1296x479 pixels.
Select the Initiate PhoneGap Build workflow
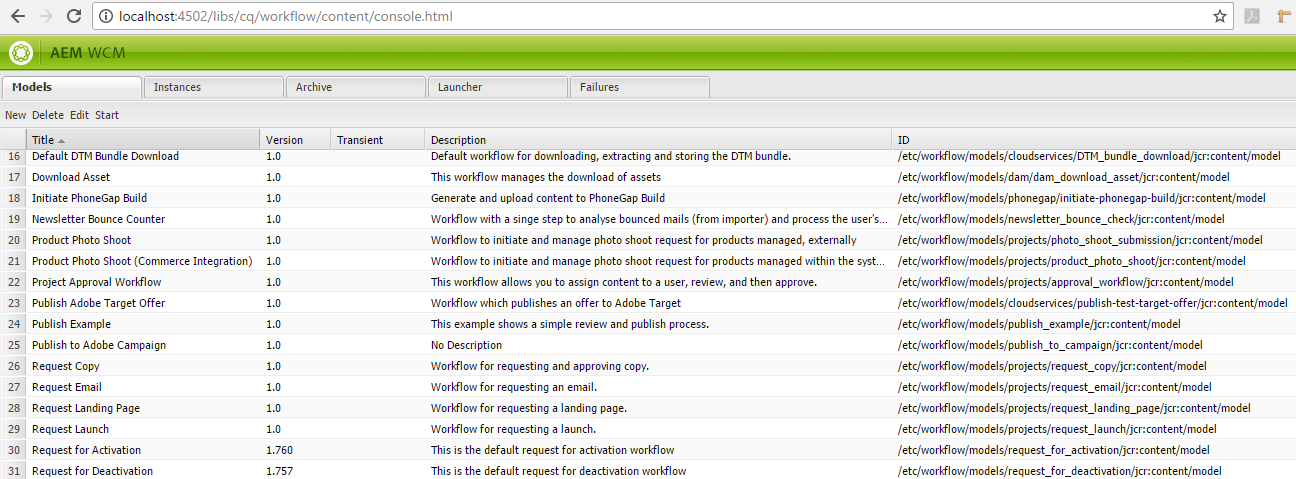(648, 198)
